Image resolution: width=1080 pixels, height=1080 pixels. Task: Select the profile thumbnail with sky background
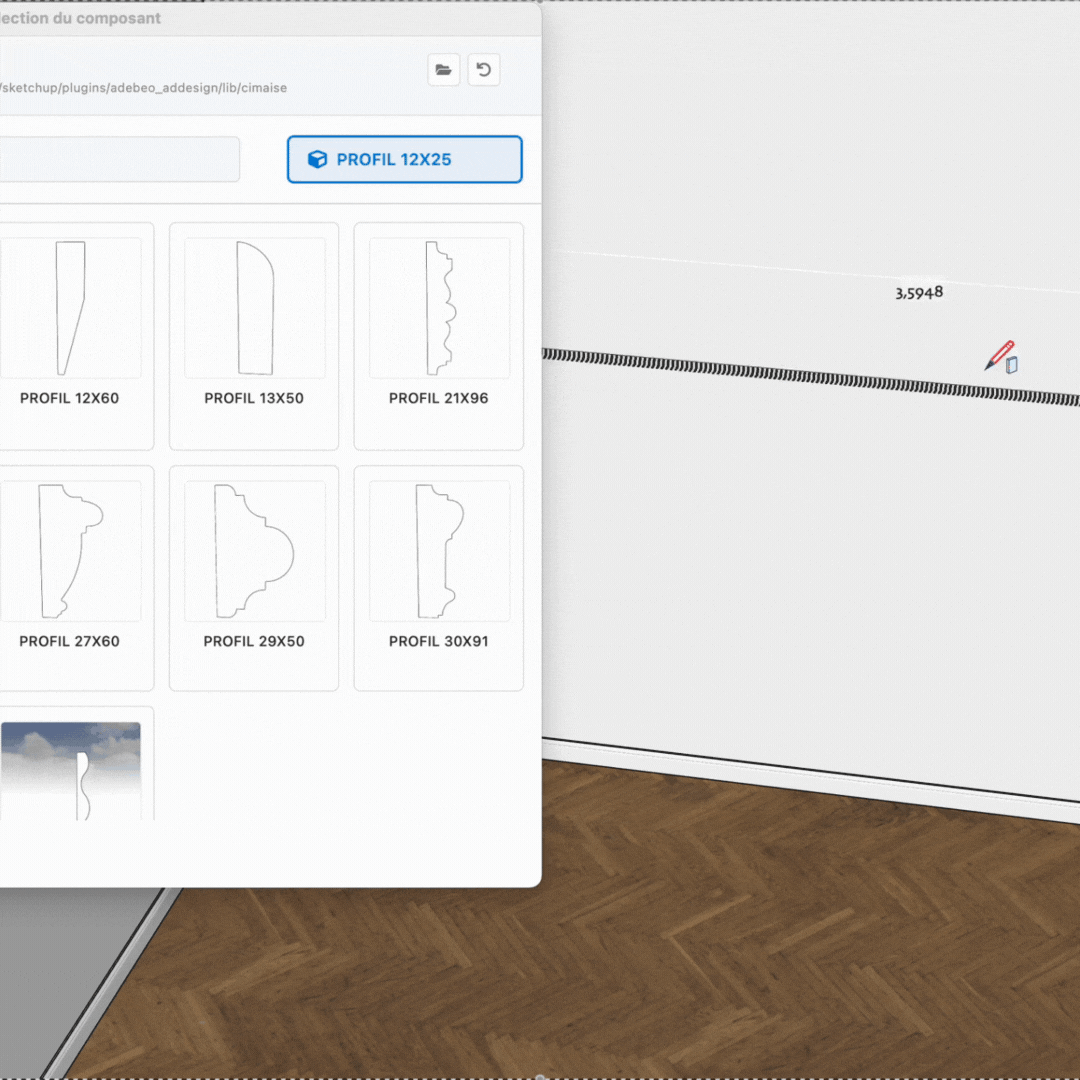pos(70,771)
